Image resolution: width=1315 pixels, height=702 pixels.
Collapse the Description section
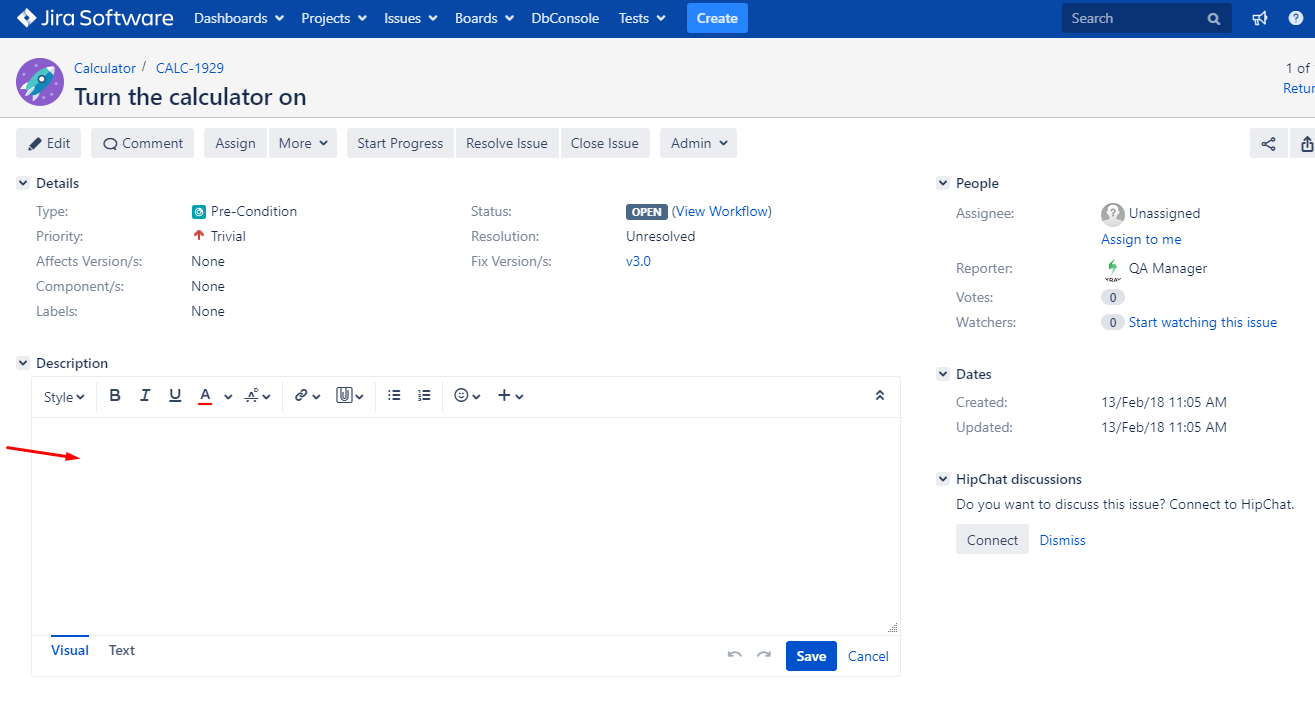(23, 363)
